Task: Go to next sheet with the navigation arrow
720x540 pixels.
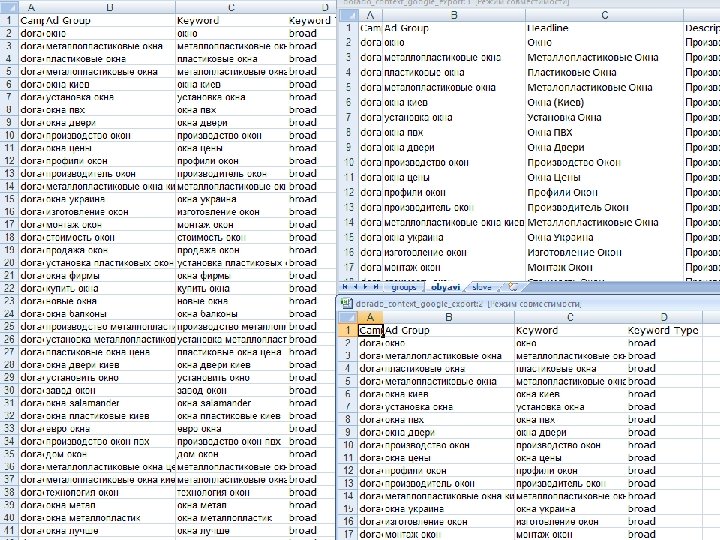Action: point(366,287)
